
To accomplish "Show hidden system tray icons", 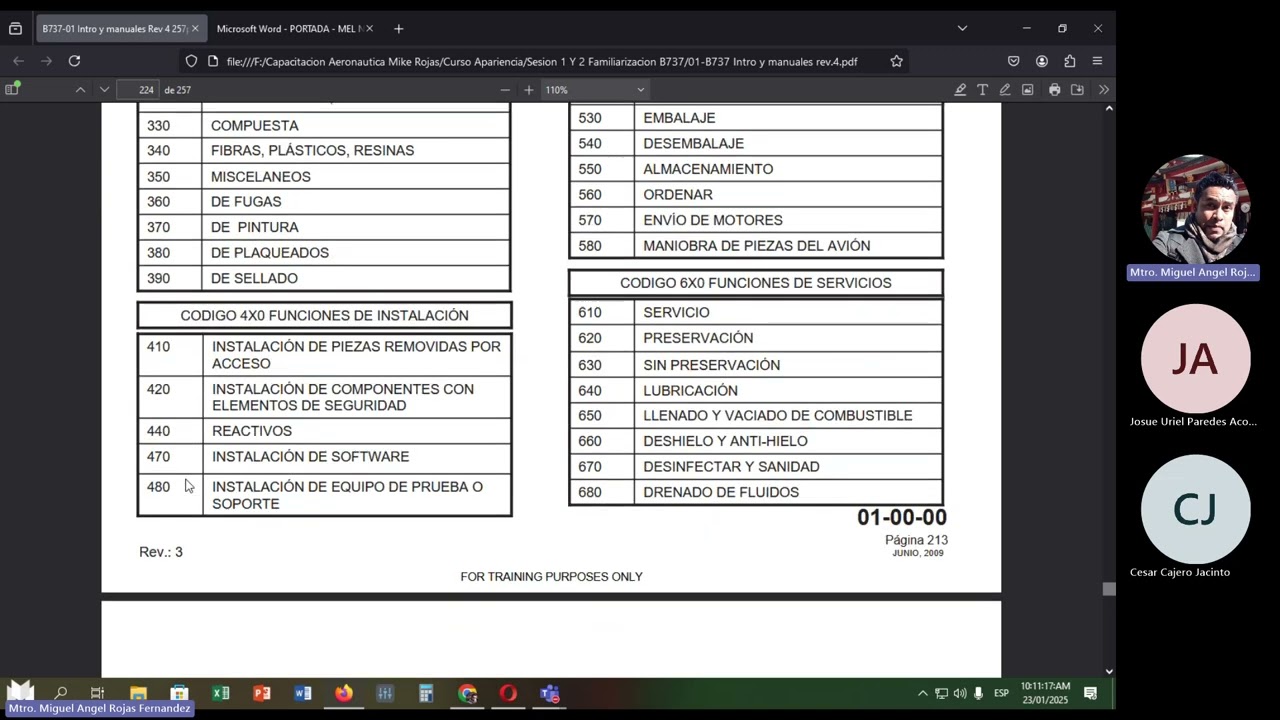I will (x=922, y=693).
